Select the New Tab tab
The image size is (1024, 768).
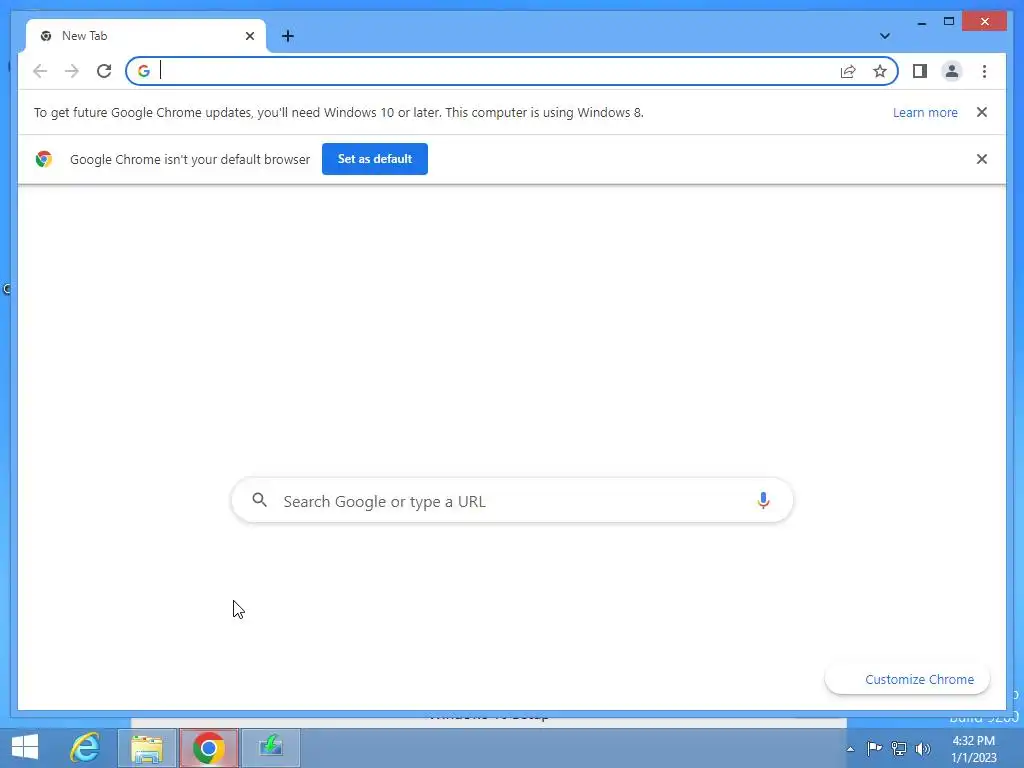click(146, 36)
